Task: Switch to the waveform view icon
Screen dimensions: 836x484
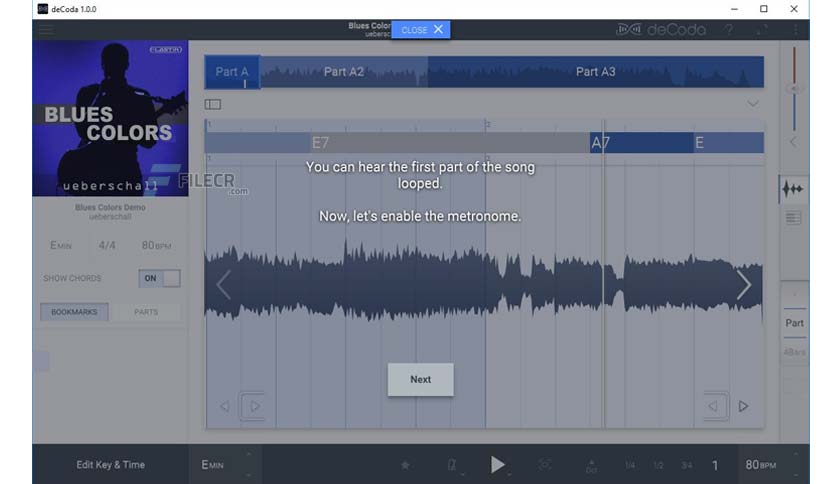Action: tap(793, 189)
